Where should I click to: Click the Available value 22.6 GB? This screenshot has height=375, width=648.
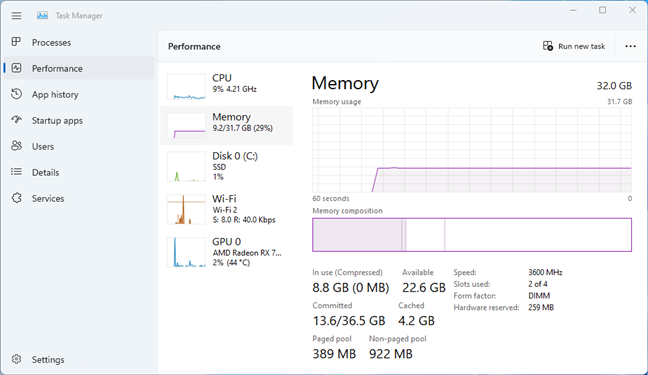(424, 287)
